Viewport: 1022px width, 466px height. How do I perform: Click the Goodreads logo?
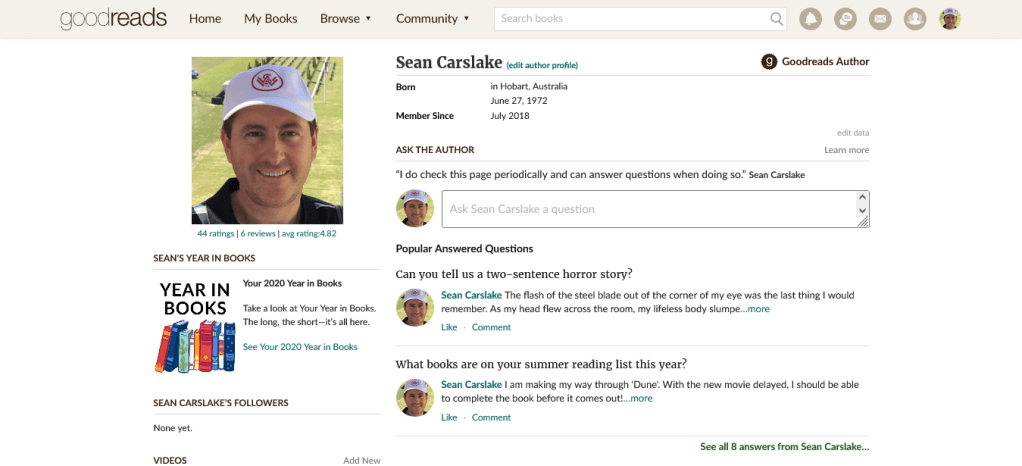pos(113,19)
